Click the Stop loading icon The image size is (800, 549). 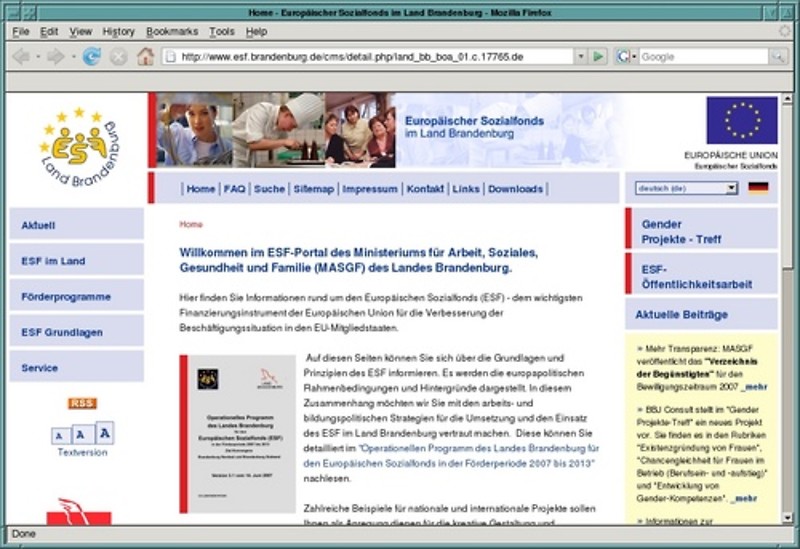[118, 56]
